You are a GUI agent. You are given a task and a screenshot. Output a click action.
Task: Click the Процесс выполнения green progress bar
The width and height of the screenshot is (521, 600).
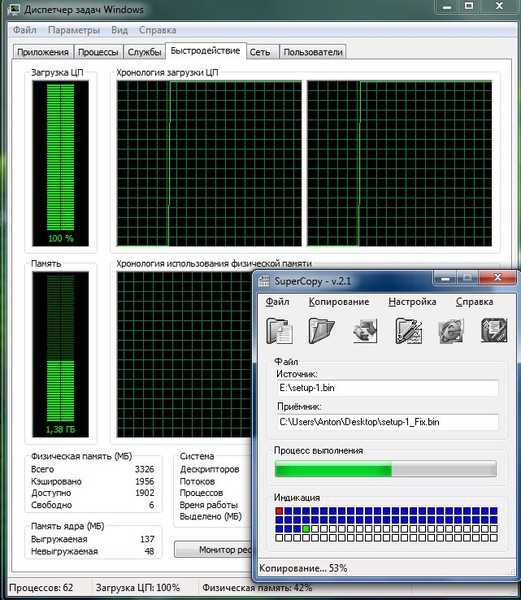(x=386, y=469)
